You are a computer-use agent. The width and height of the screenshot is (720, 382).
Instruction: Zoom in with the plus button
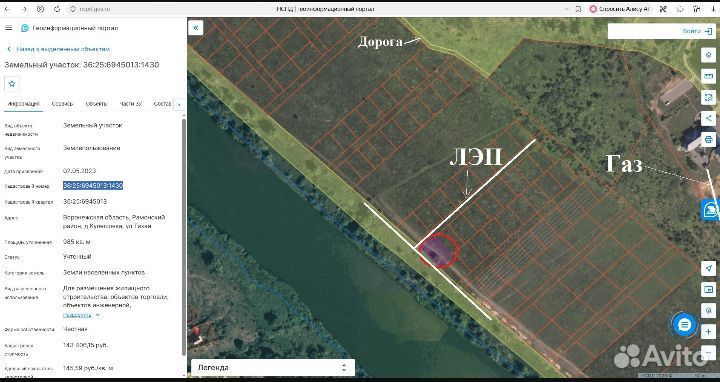tap(709, 331)
